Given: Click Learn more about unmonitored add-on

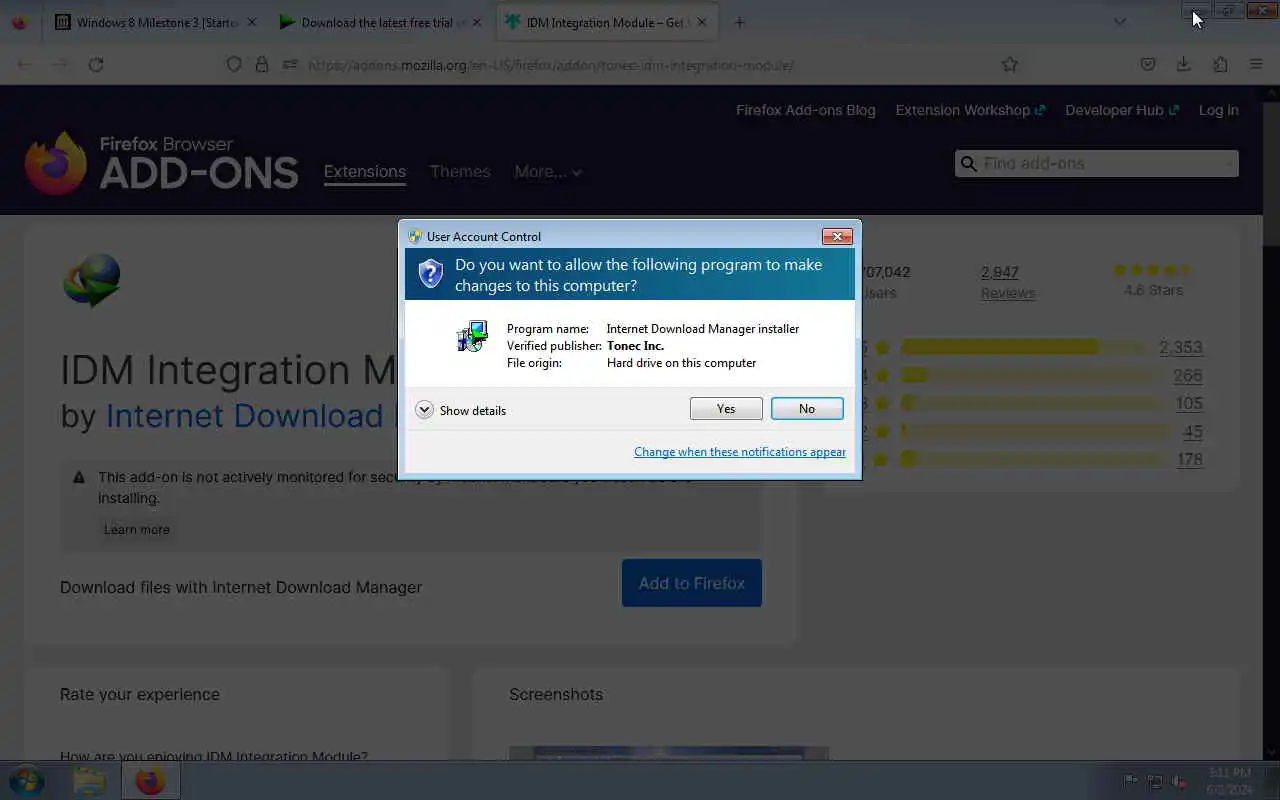Looking at the screenshot, I should (x=137, y=529).
